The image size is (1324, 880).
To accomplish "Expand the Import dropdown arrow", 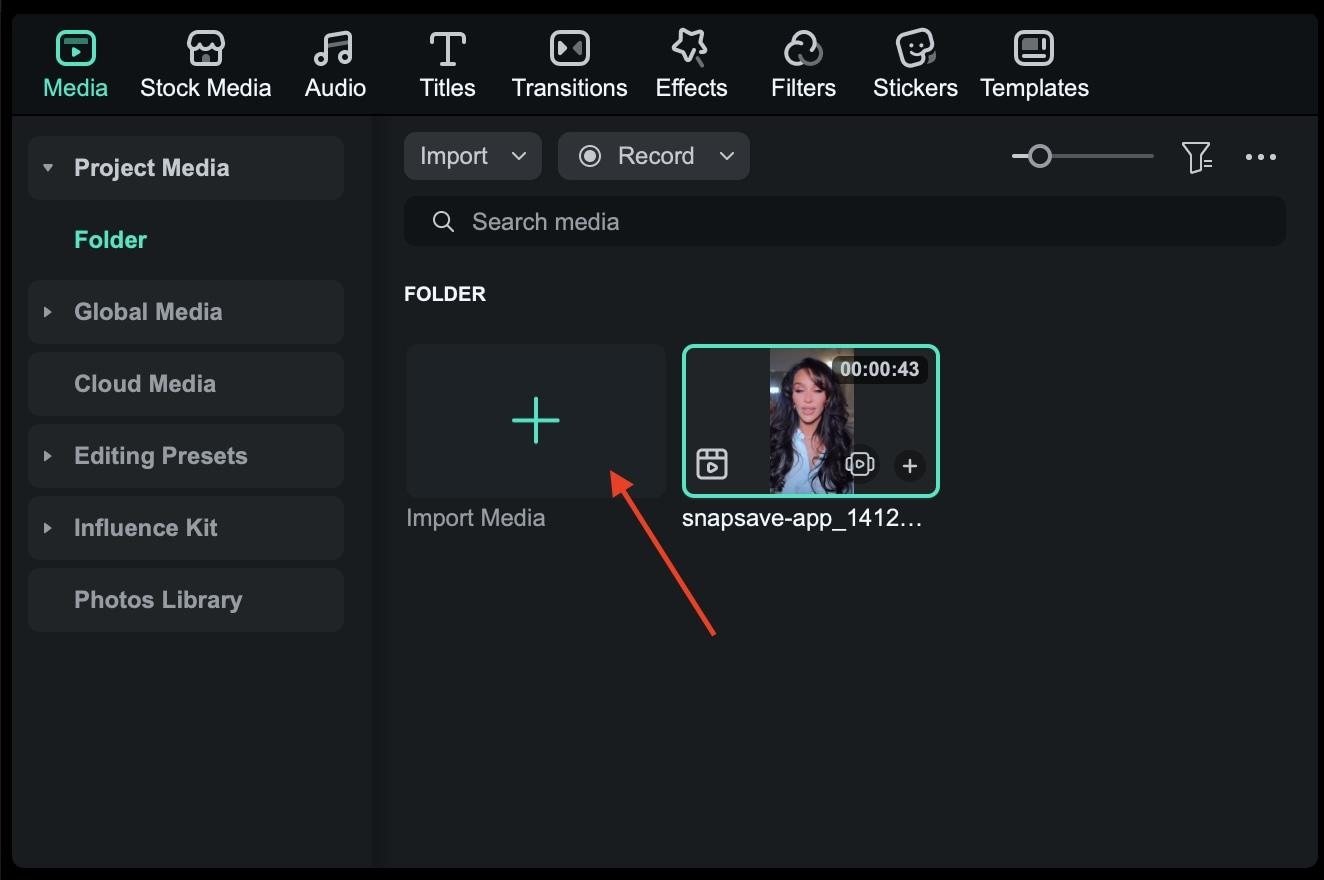I will pyautogui.click(x=519, y=156).
